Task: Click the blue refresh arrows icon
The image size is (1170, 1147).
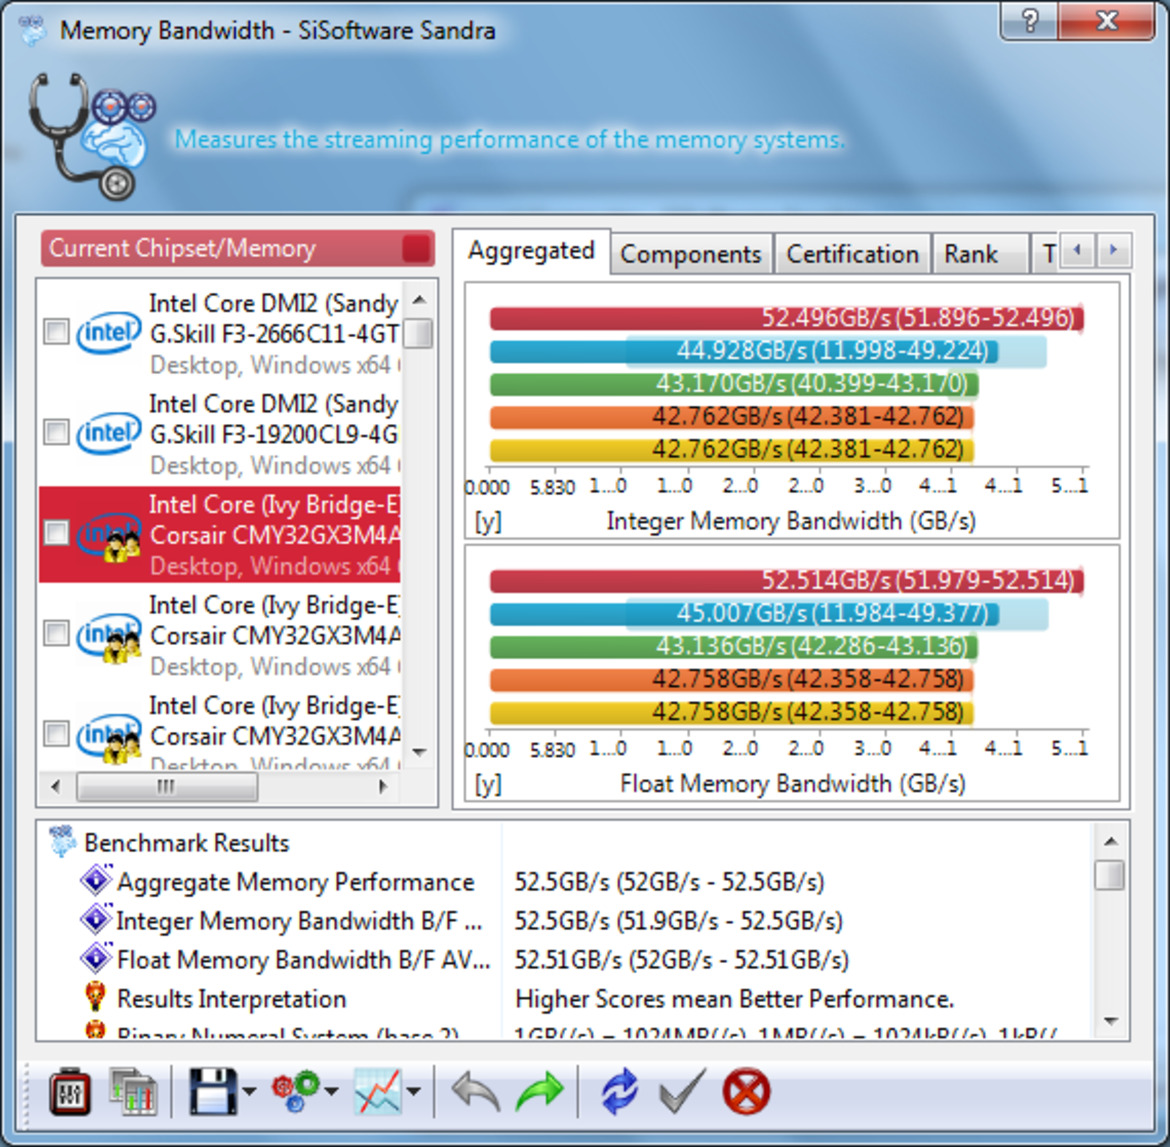Action: click(x=620, y=1093)
